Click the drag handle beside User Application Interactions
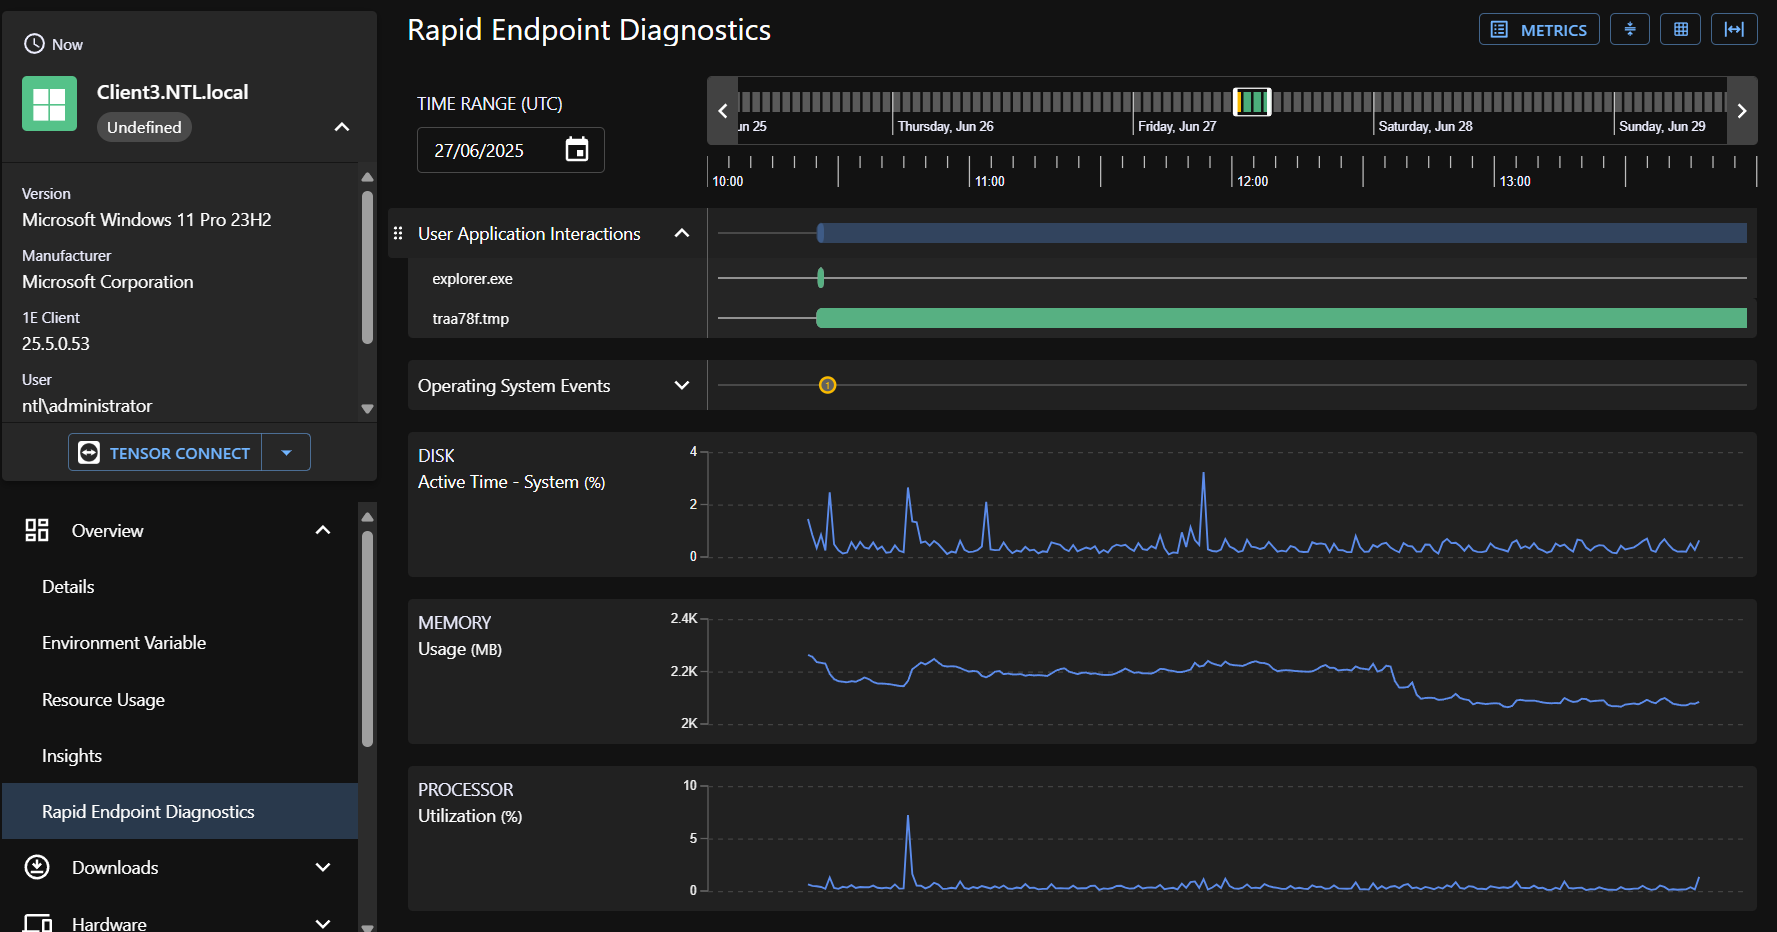 (398, 234)
